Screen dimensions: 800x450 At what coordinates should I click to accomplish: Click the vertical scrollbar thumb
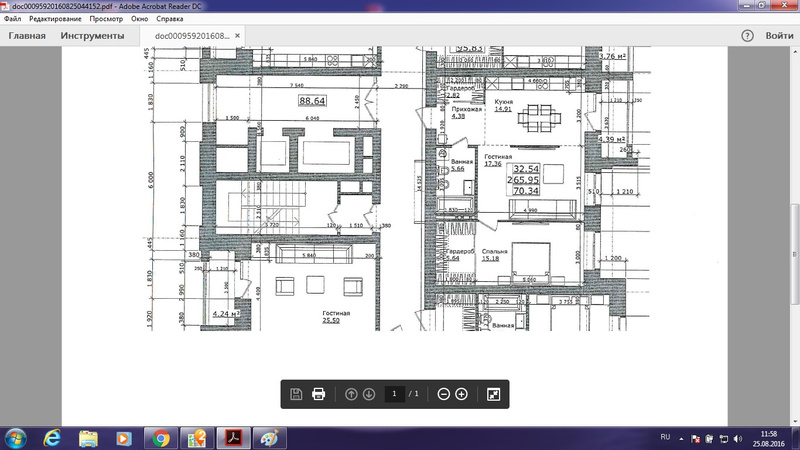pos(794,254)
